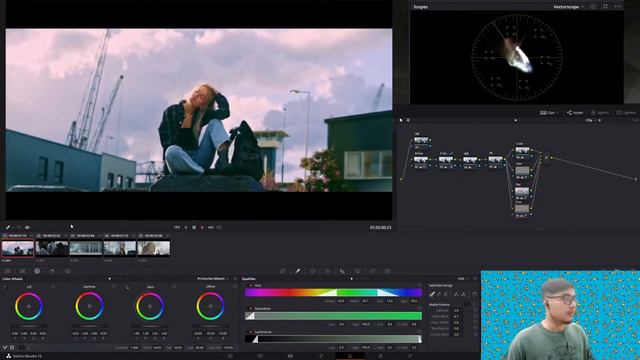
Task: Click the Denoise value in Matte Finesse
Action: pyautogui.click(x=456, y=311)
